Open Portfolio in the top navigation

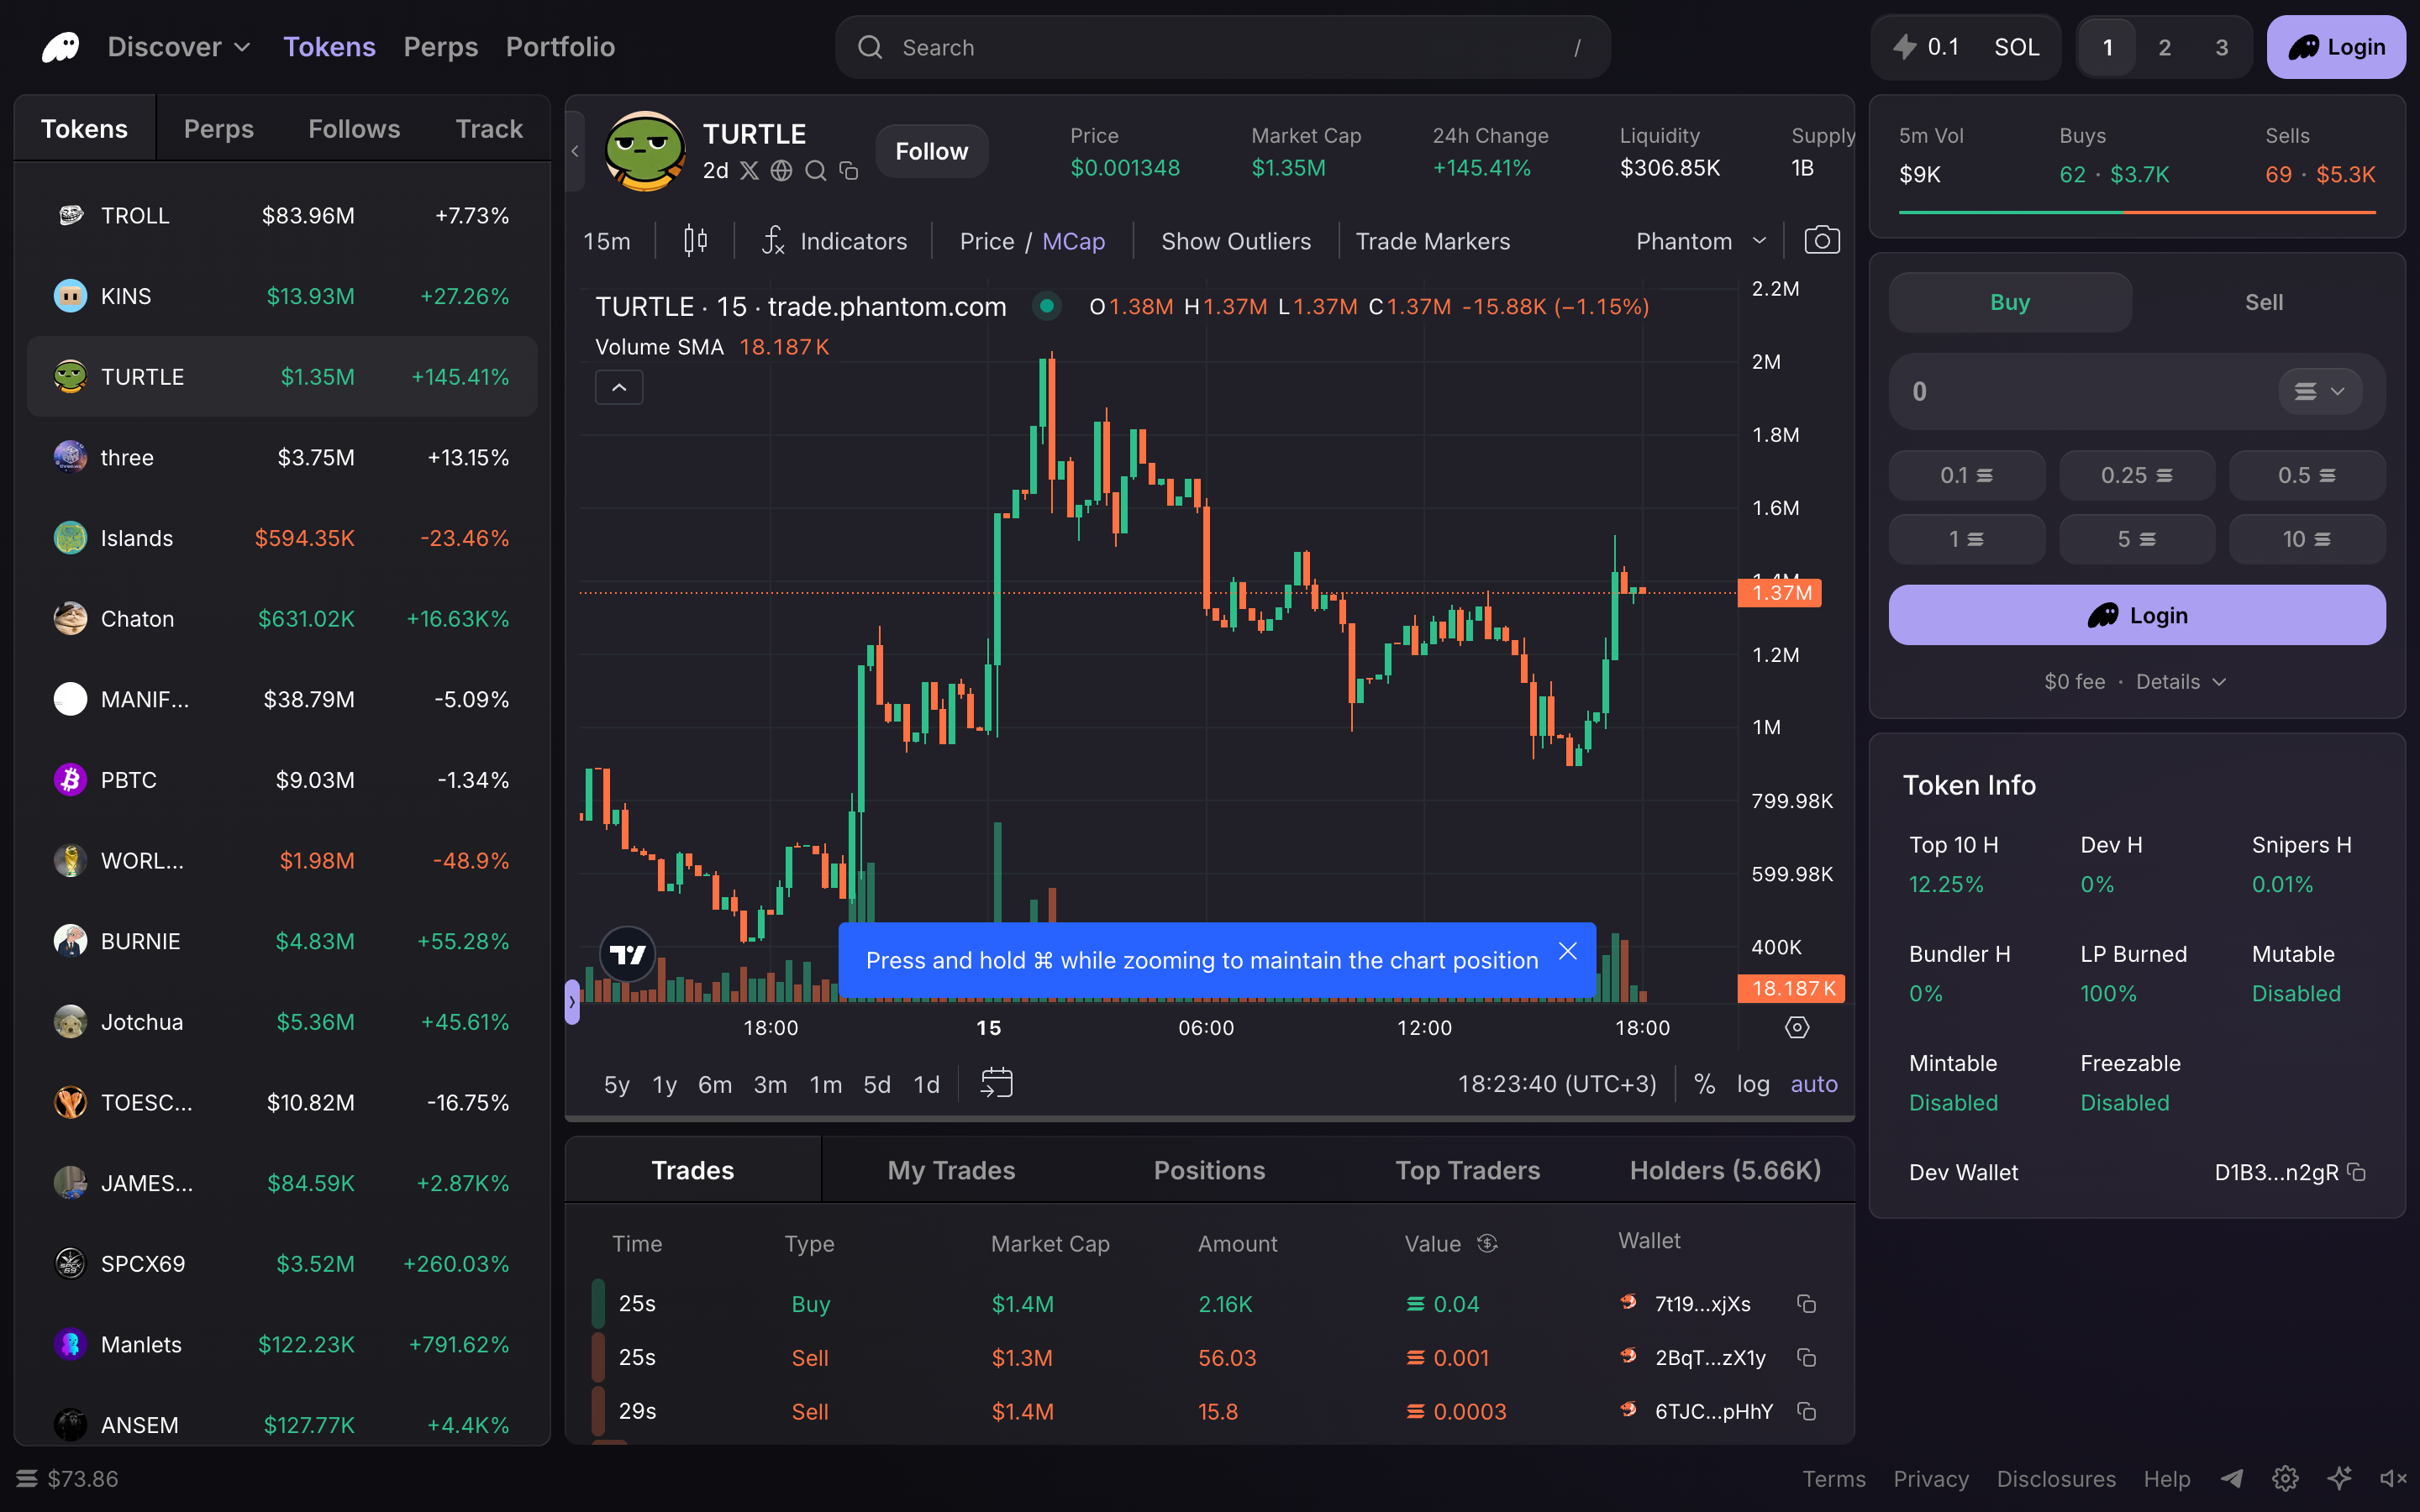coord(560,47)
